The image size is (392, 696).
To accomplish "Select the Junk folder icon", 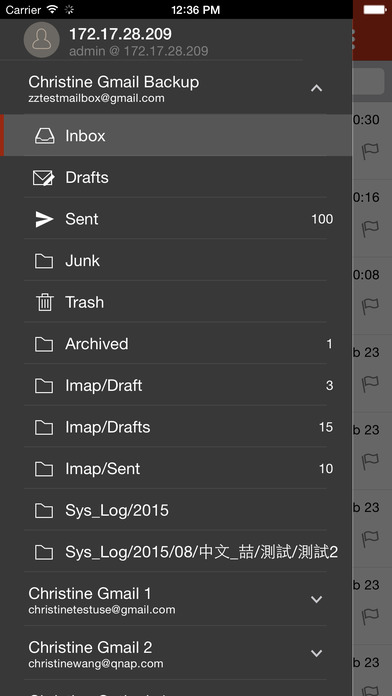I will pyautogui.click(x=44, y=261).
